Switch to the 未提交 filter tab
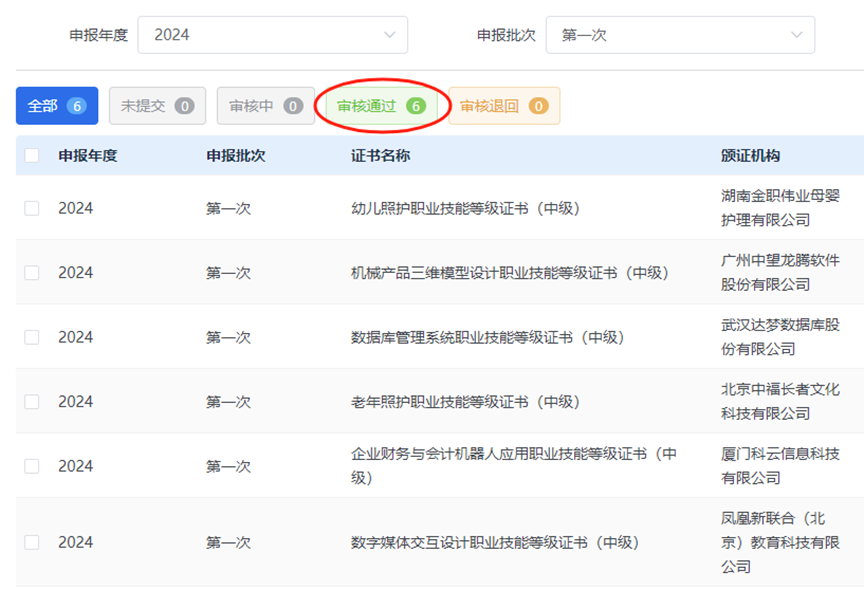This screenshot has height=590, width=864. click(x=157, y=106)
